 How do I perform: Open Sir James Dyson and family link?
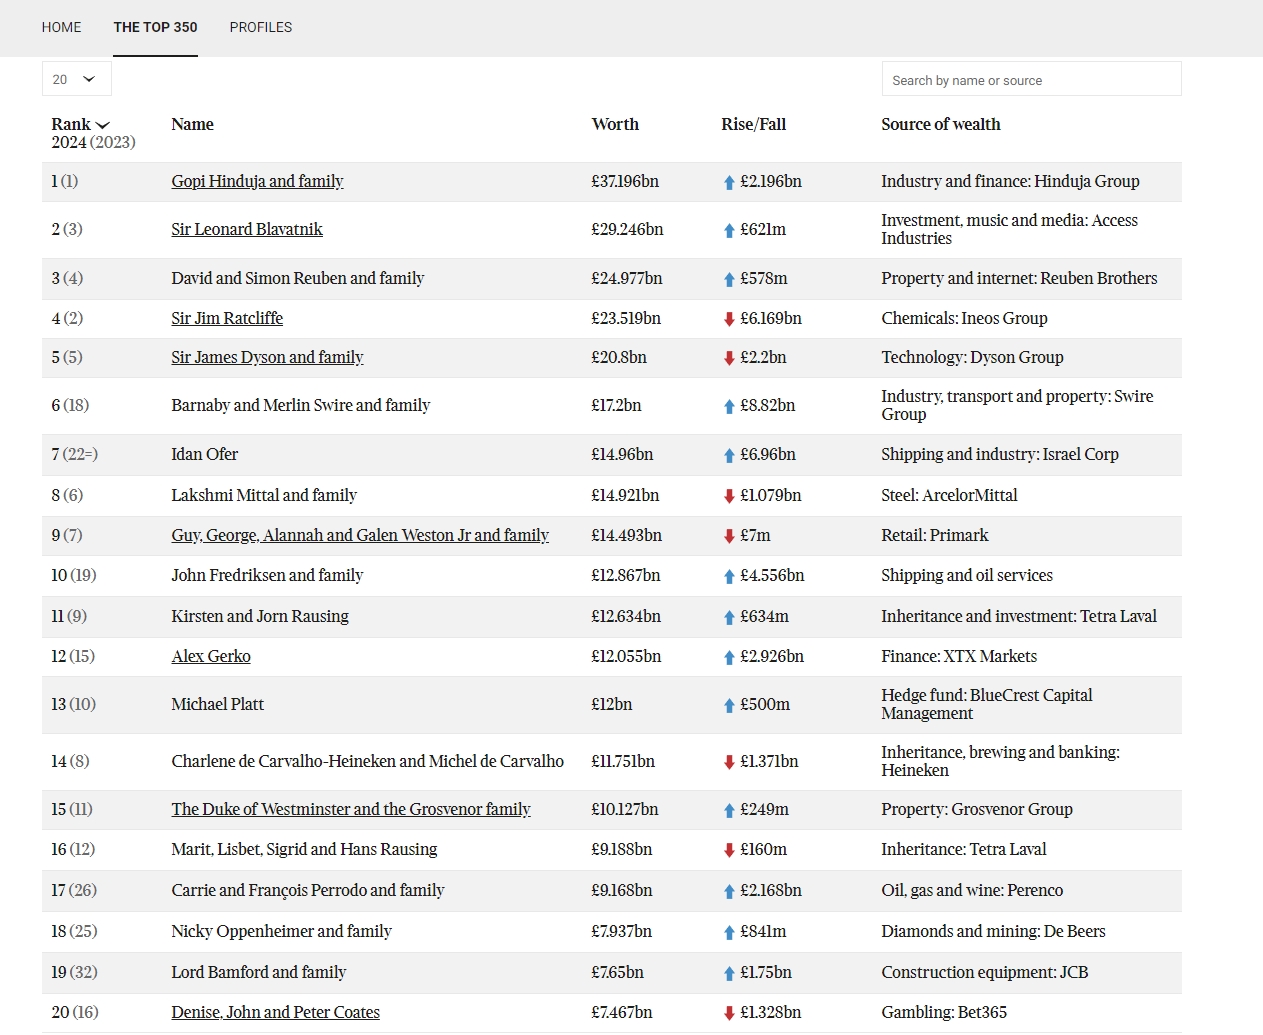pos(267,357)
